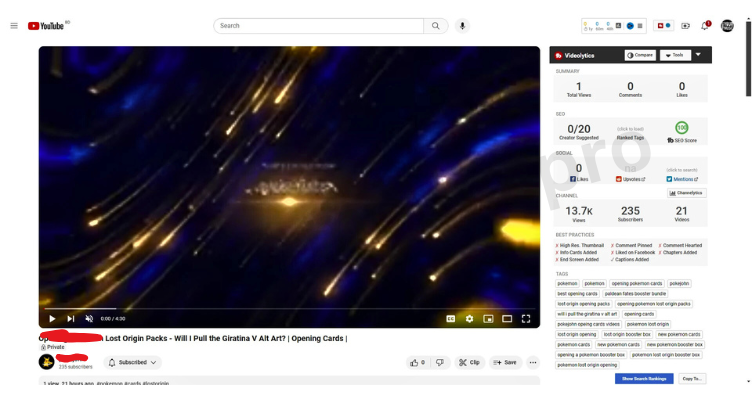Click the video progress bar

[x=289, y=308]
